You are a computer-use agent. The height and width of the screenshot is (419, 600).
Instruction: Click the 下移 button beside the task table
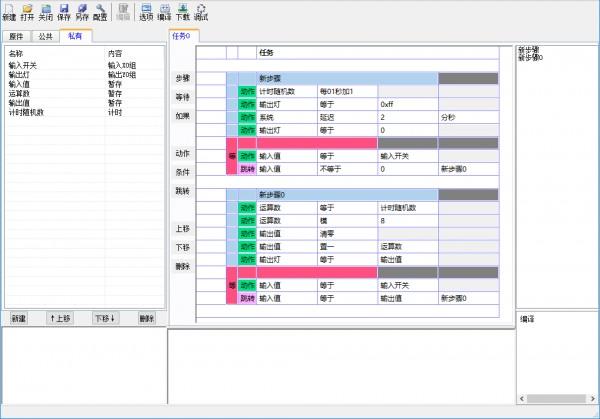[183, 248]
